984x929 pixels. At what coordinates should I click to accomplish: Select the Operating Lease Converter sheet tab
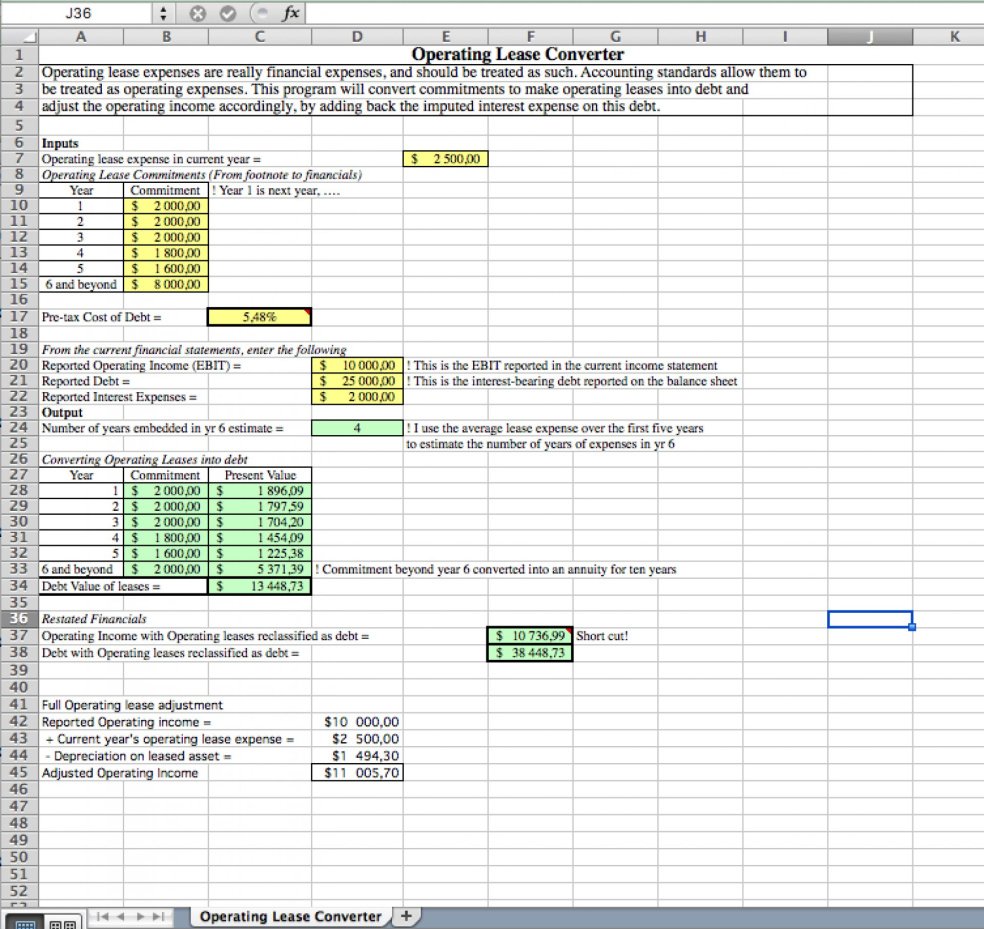(290, 916)
